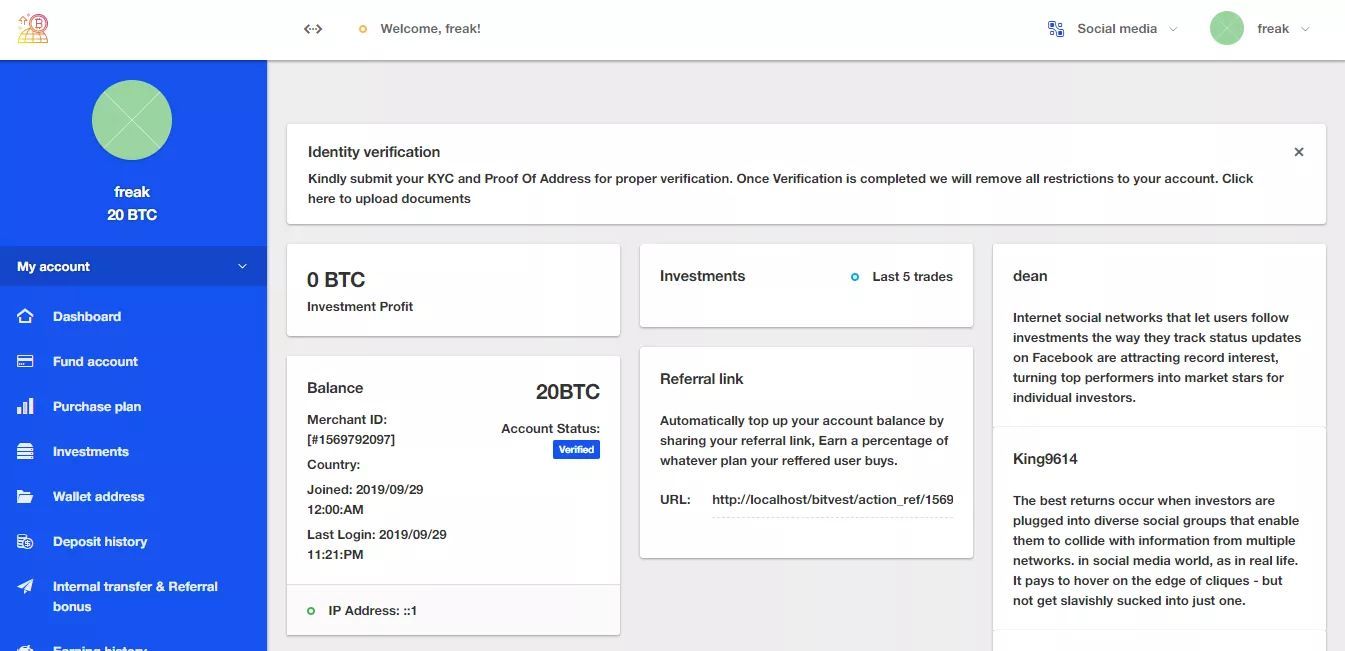Open the Social media dropdown
This screenshot has width=1345, height=651.
point(1113,29)
